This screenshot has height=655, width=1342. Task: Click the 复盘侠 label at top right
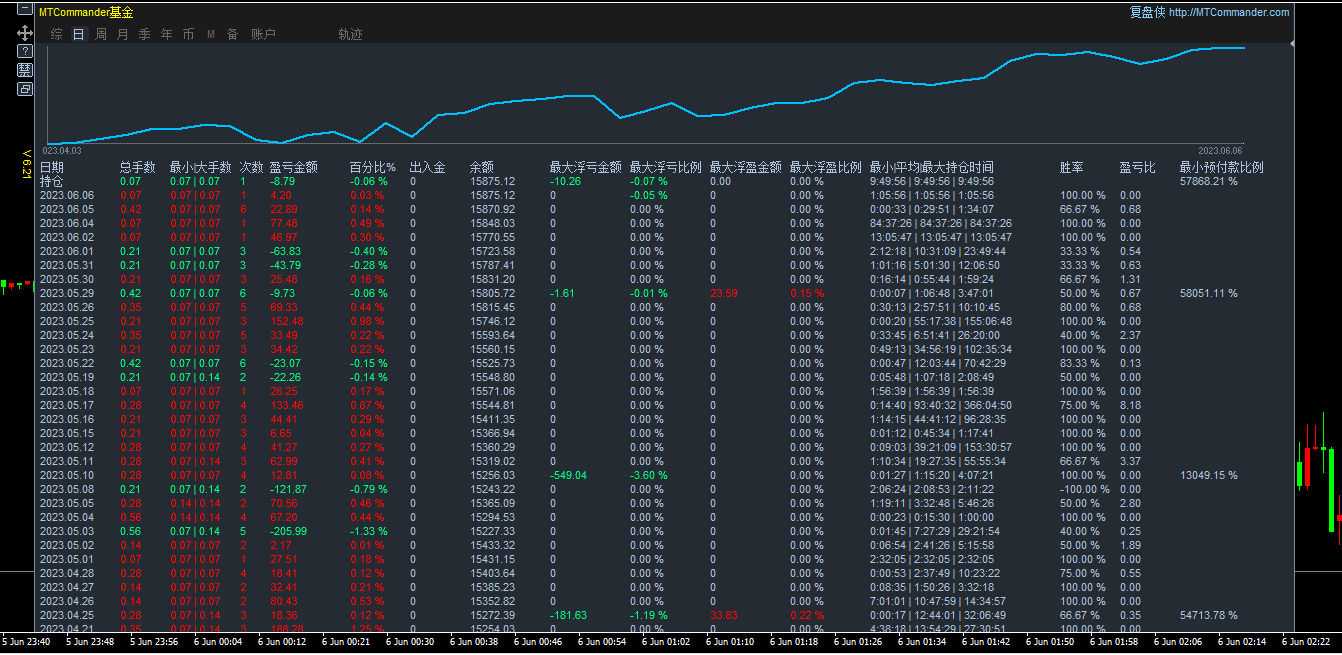1147,12
